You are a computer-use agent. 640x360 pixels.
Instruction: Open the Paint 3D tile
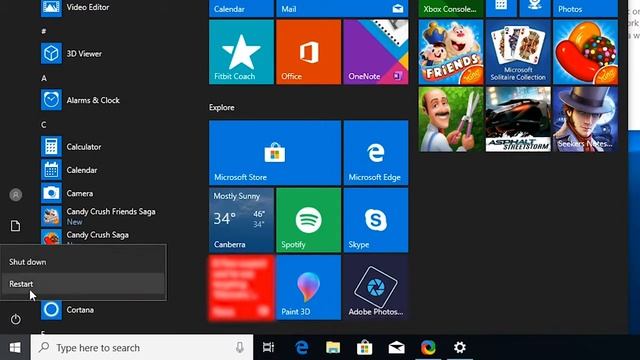[x=309, y=287]
